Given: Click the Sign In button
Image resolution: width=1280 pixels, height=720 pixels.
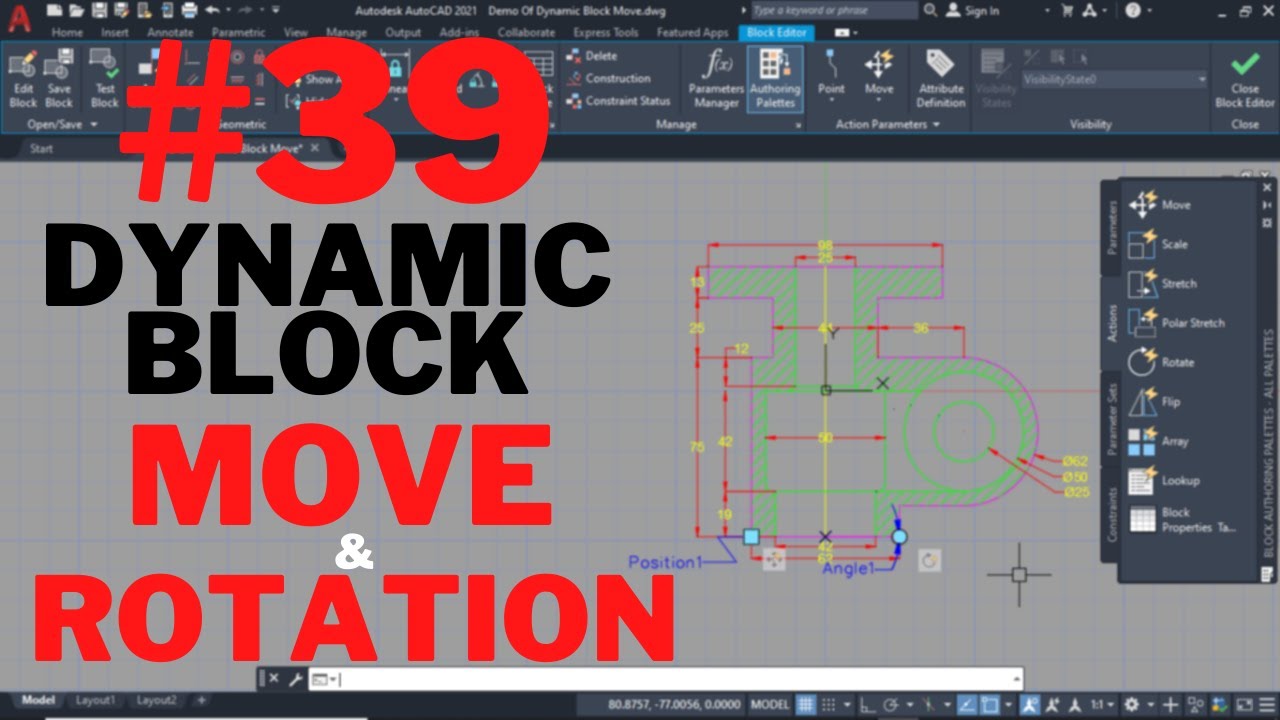Looking at the screenshot, I should tap(973, 10).
